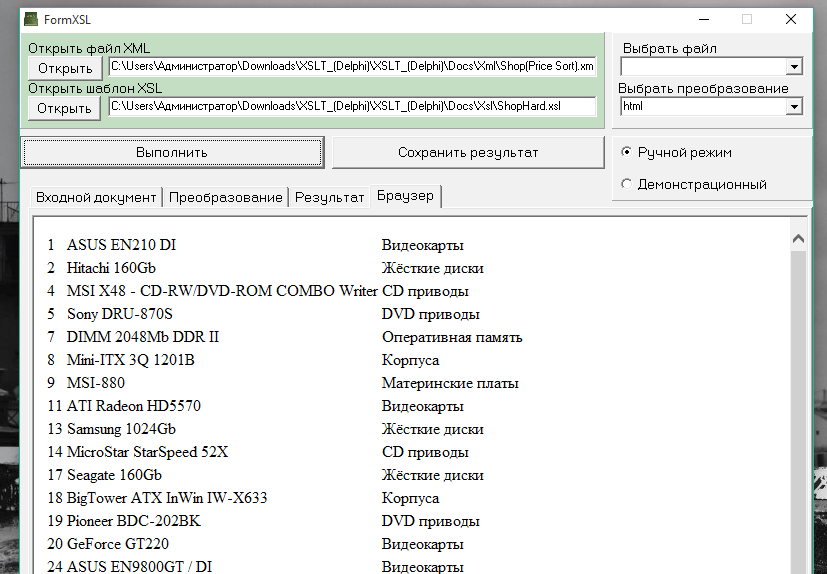Click DIMM 2048Mb DDR II text
Screen dimensions: 827x574
[x=142, y=337]
